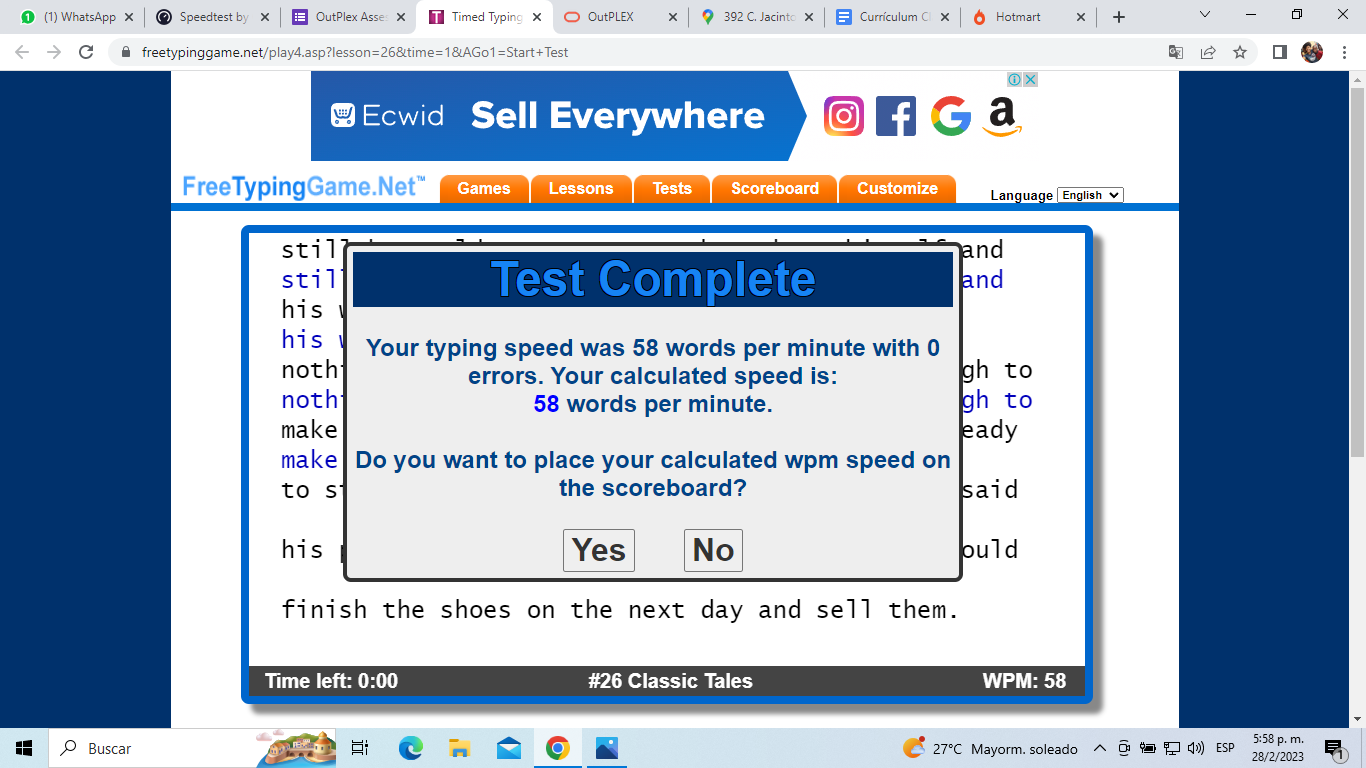Screen dimensions: 1366x768
Task: Go back to the previous page
Action: click(22, 52)
